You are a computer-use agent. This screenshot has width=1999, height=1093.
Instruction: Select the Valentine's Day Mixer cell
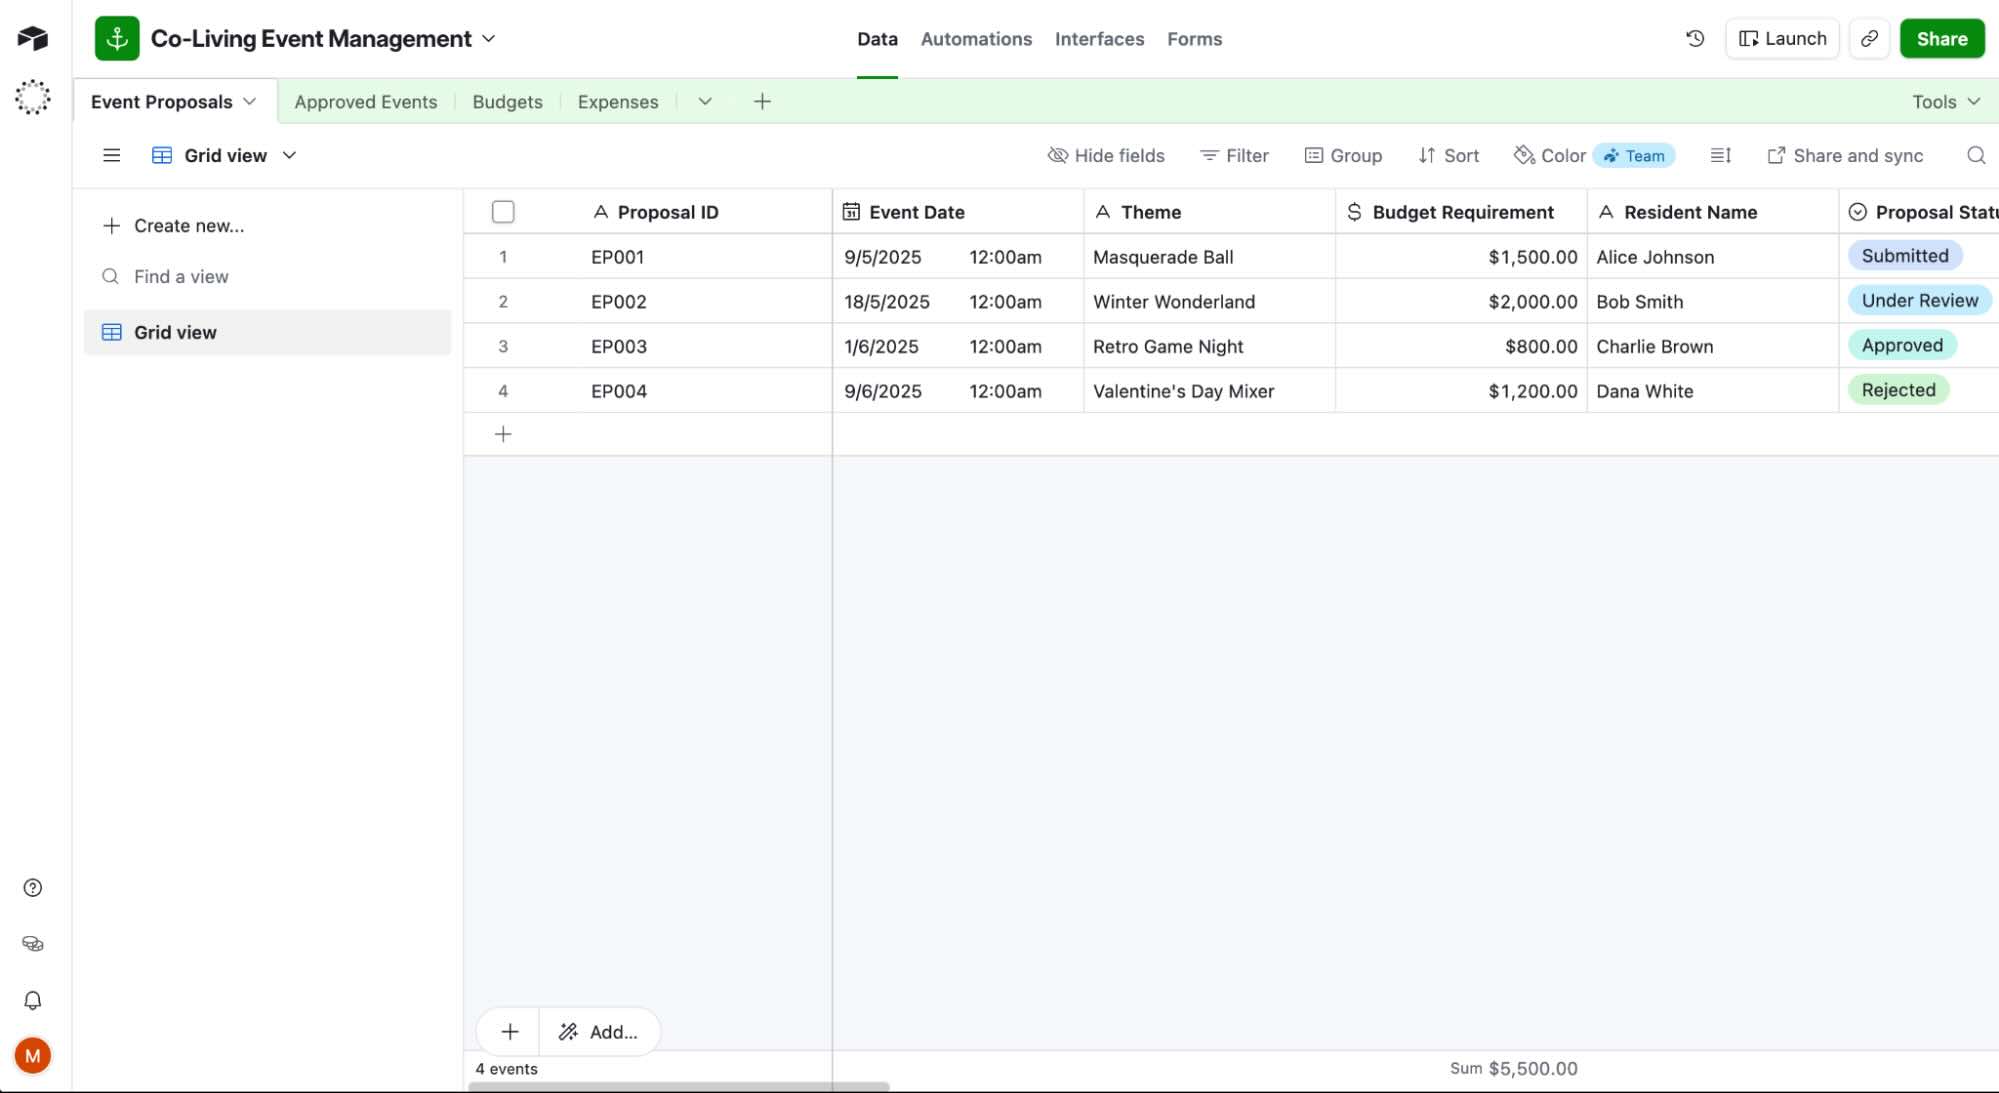point(1209,391)
